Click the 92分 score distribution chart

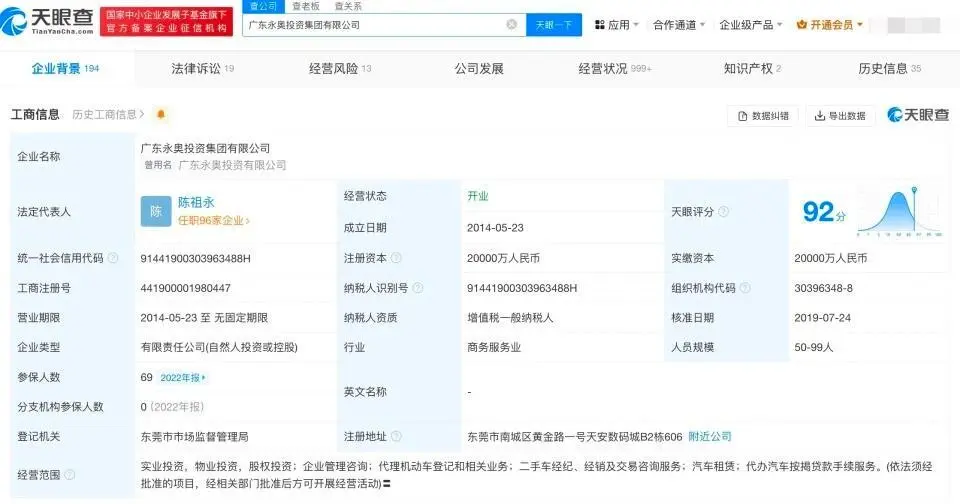(899, 211)
